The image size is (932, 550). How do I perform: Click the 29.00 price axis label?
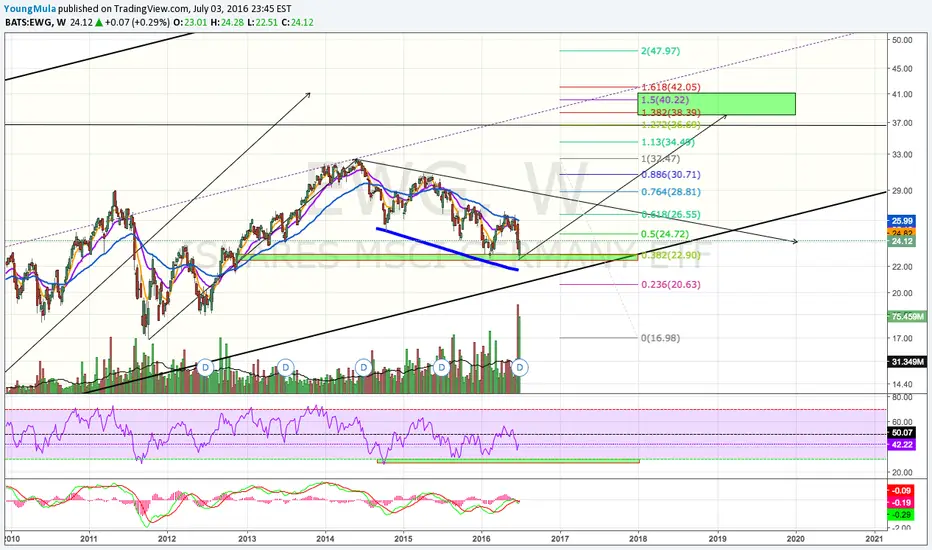(x=902, y=191)
